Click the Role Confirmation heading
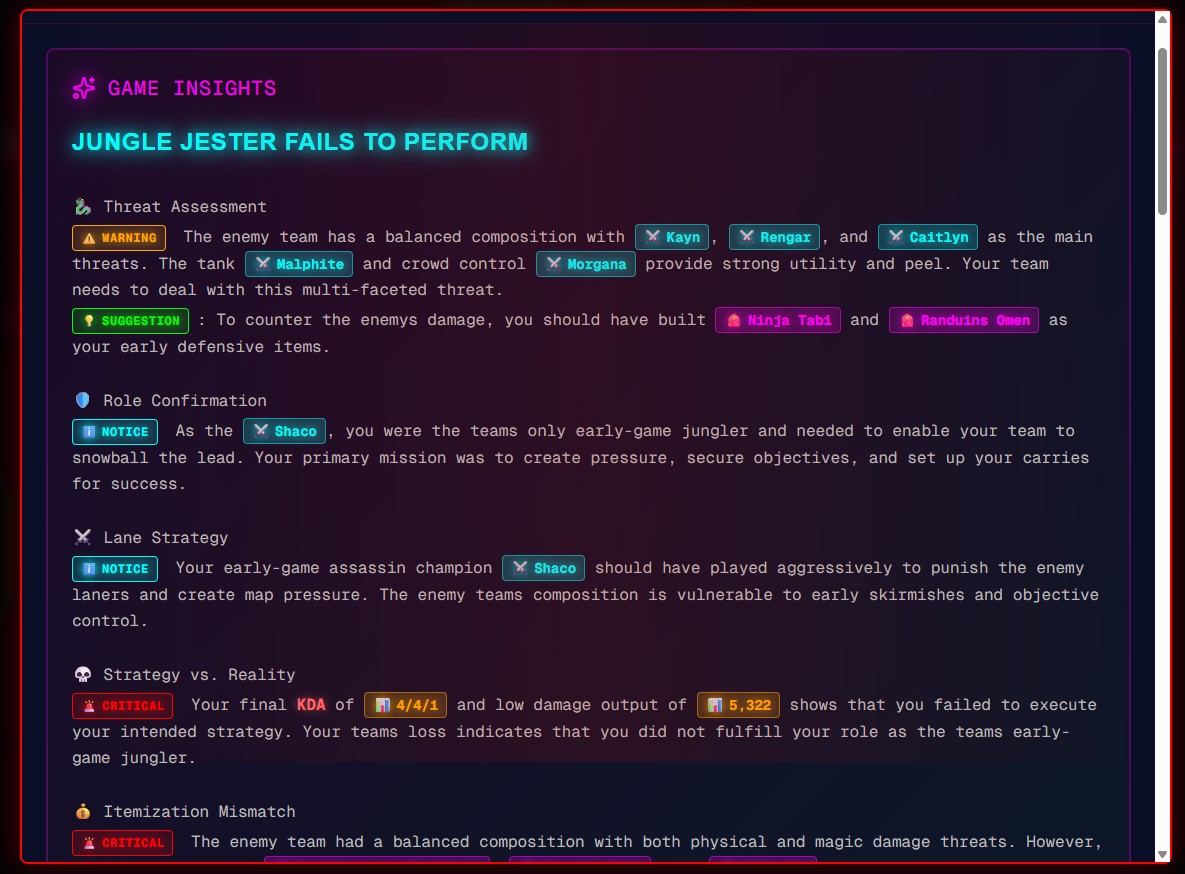The height and width of the screenshot is (874, 1185). [185, 401]
